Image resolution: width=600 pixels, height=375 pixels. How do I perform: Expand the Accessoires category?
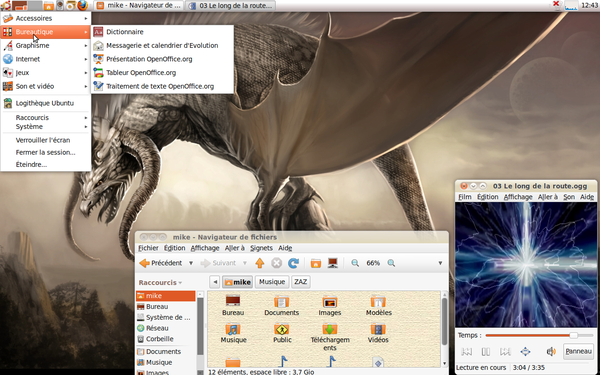46,18
